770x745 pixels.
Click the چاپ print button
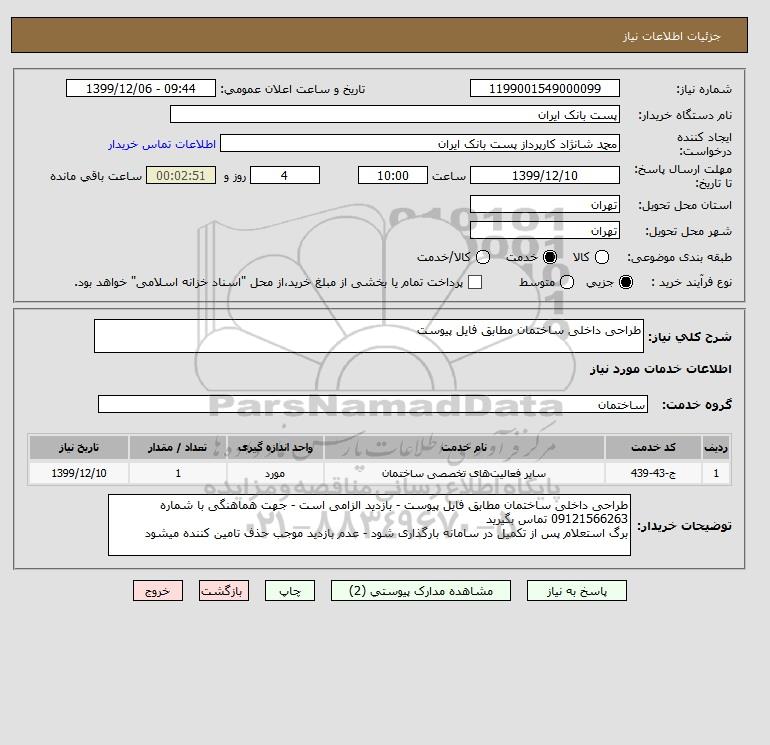(x=290, y=590)
